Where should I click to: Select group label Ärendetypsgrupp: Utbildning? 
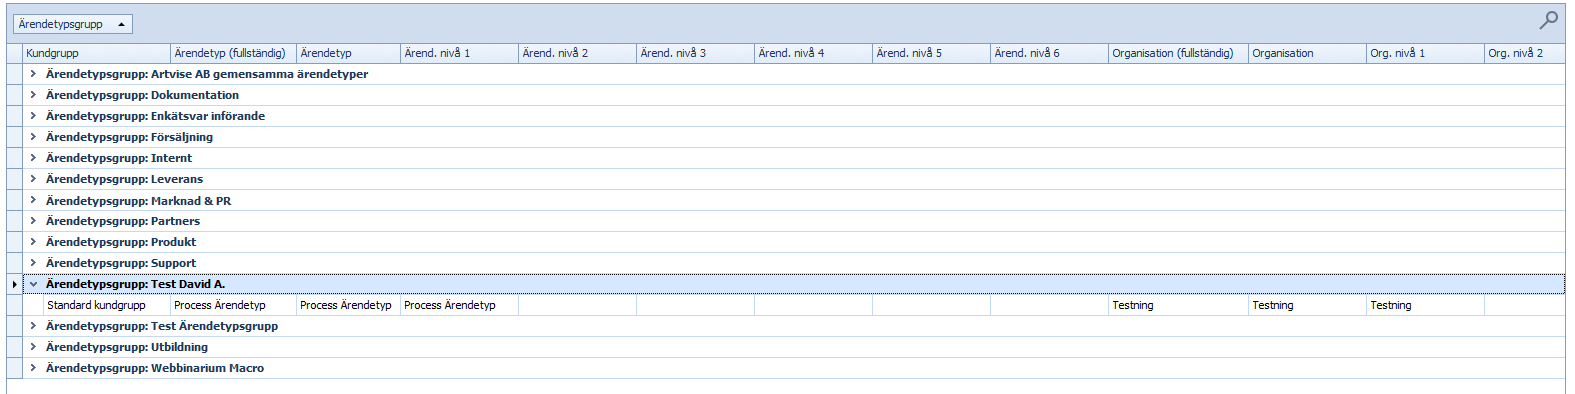click(127, 347)
